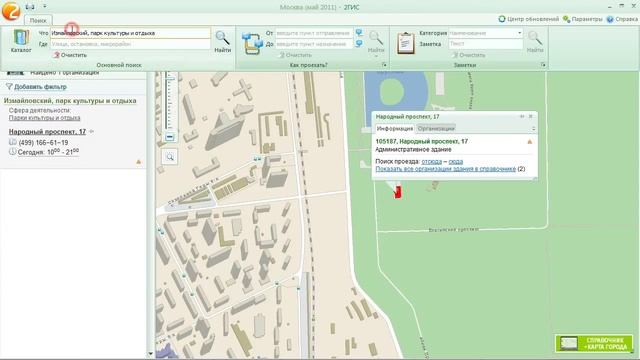This screenshot has width=640, height=360.
Task: Click orange warning triangle in results panel
Action: coord(138,162)
